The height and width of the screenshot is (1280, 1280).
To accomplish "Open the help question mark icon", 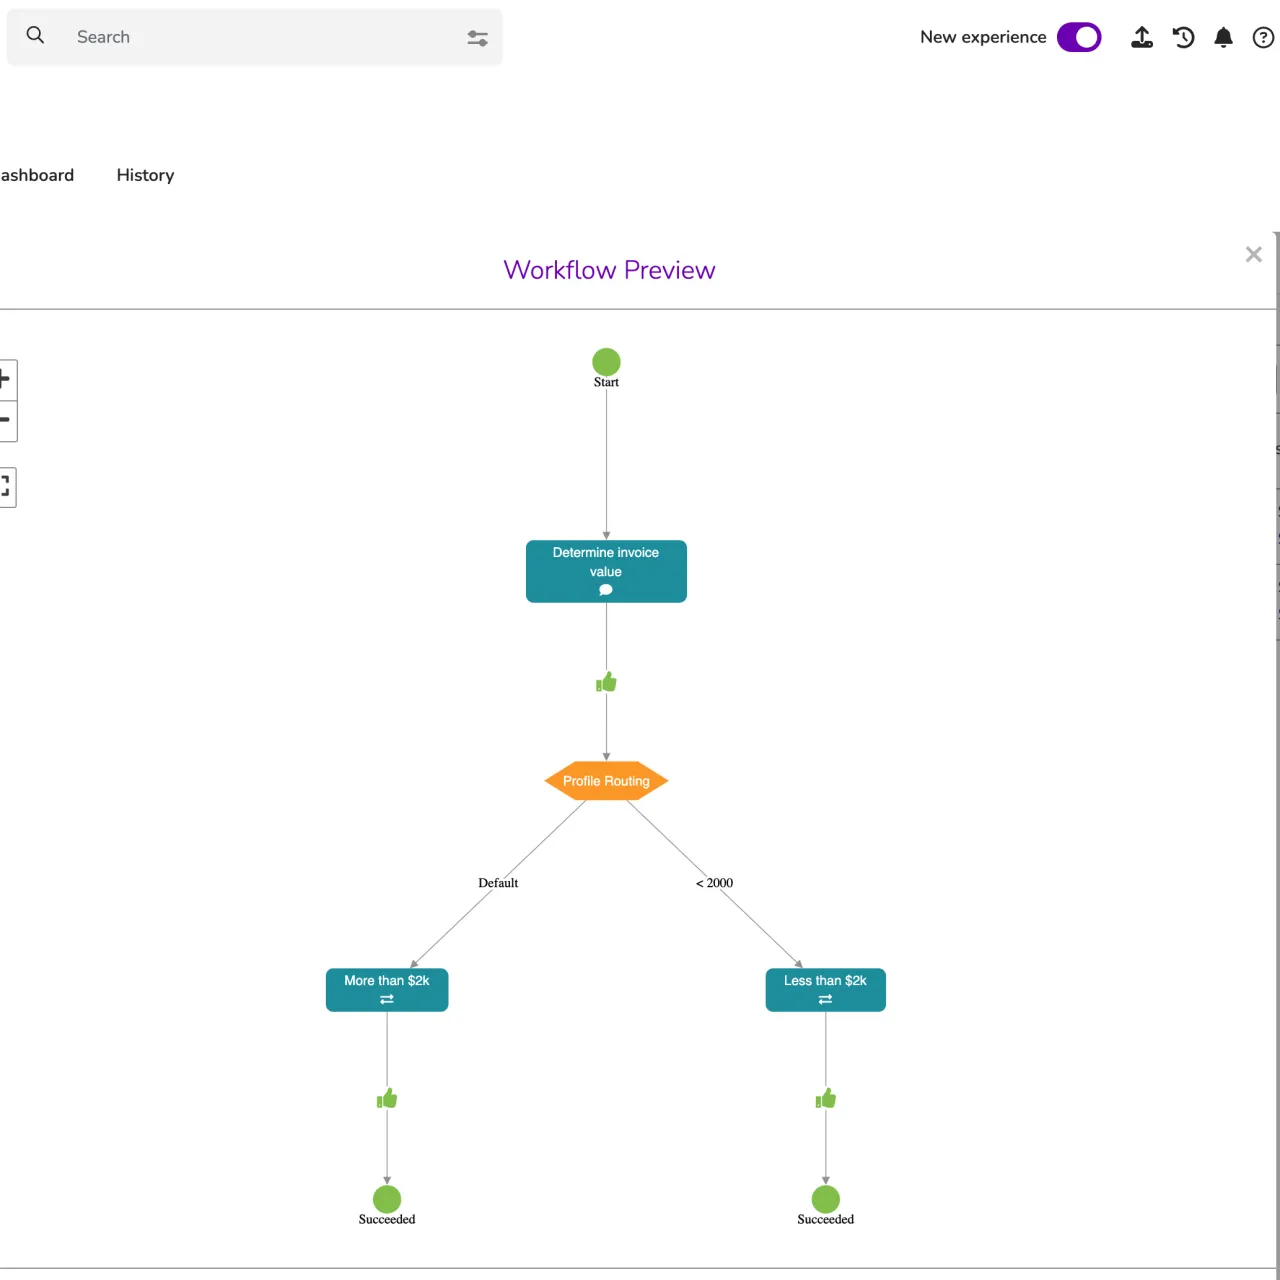I will coord(1264,38).
